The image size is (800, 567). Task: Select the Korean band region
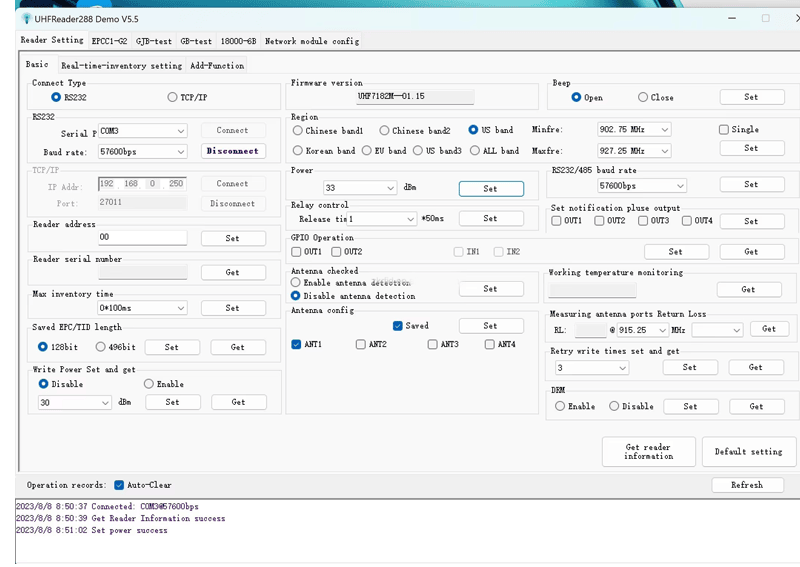324,151
